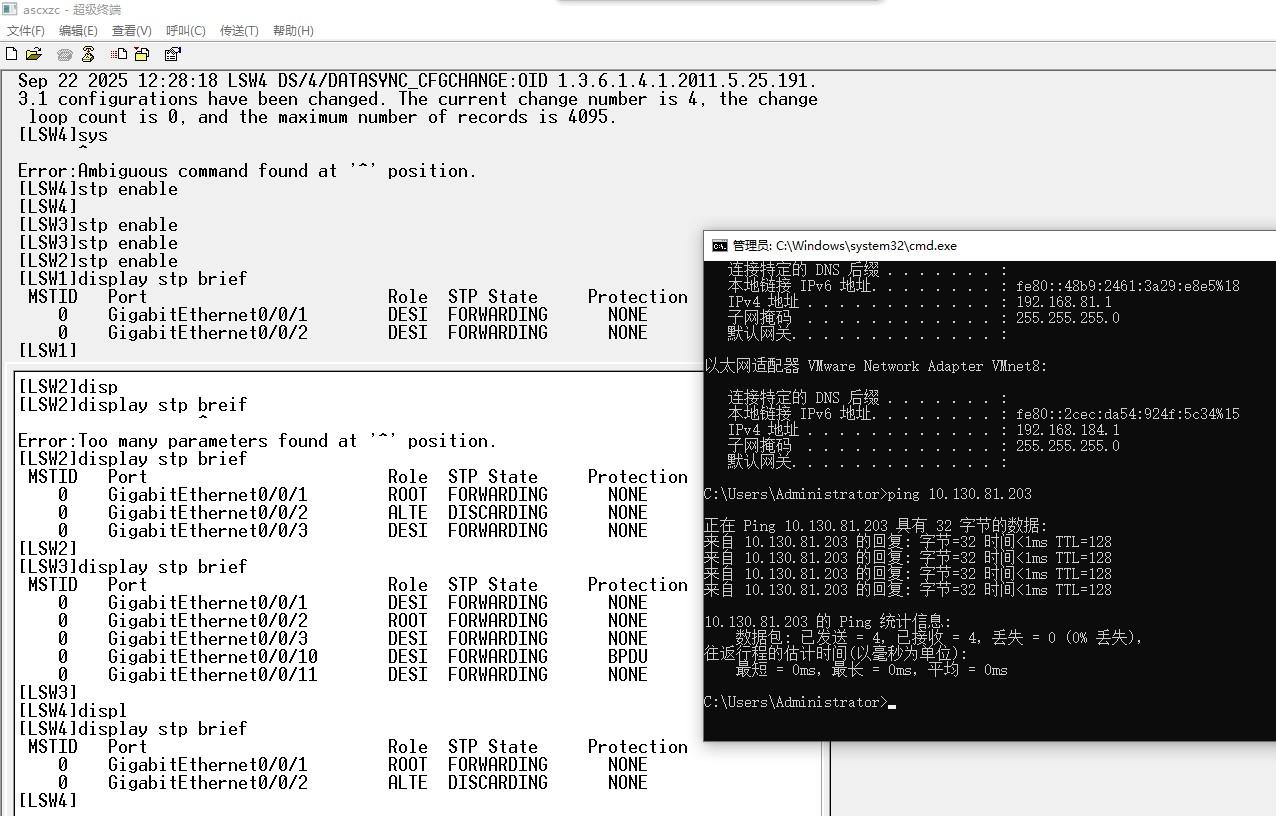Click the C:\Users\Administrator> prompt with cursor
Image resolution: width=1276 pixels, height=816 pixels.
click(795, 703)
